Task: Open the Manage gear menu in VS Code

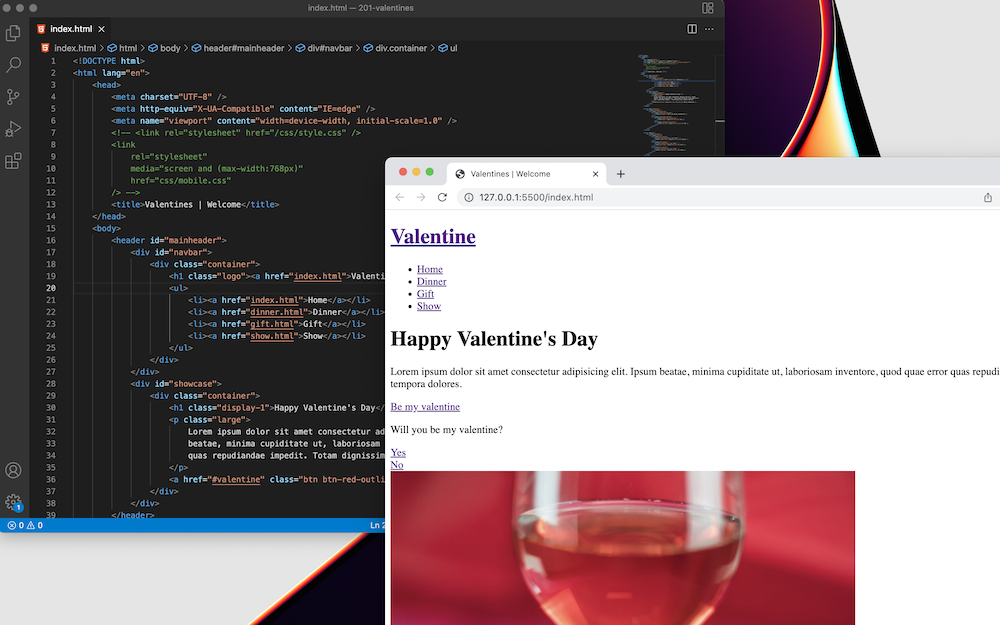Action: [x=13, y=502]
